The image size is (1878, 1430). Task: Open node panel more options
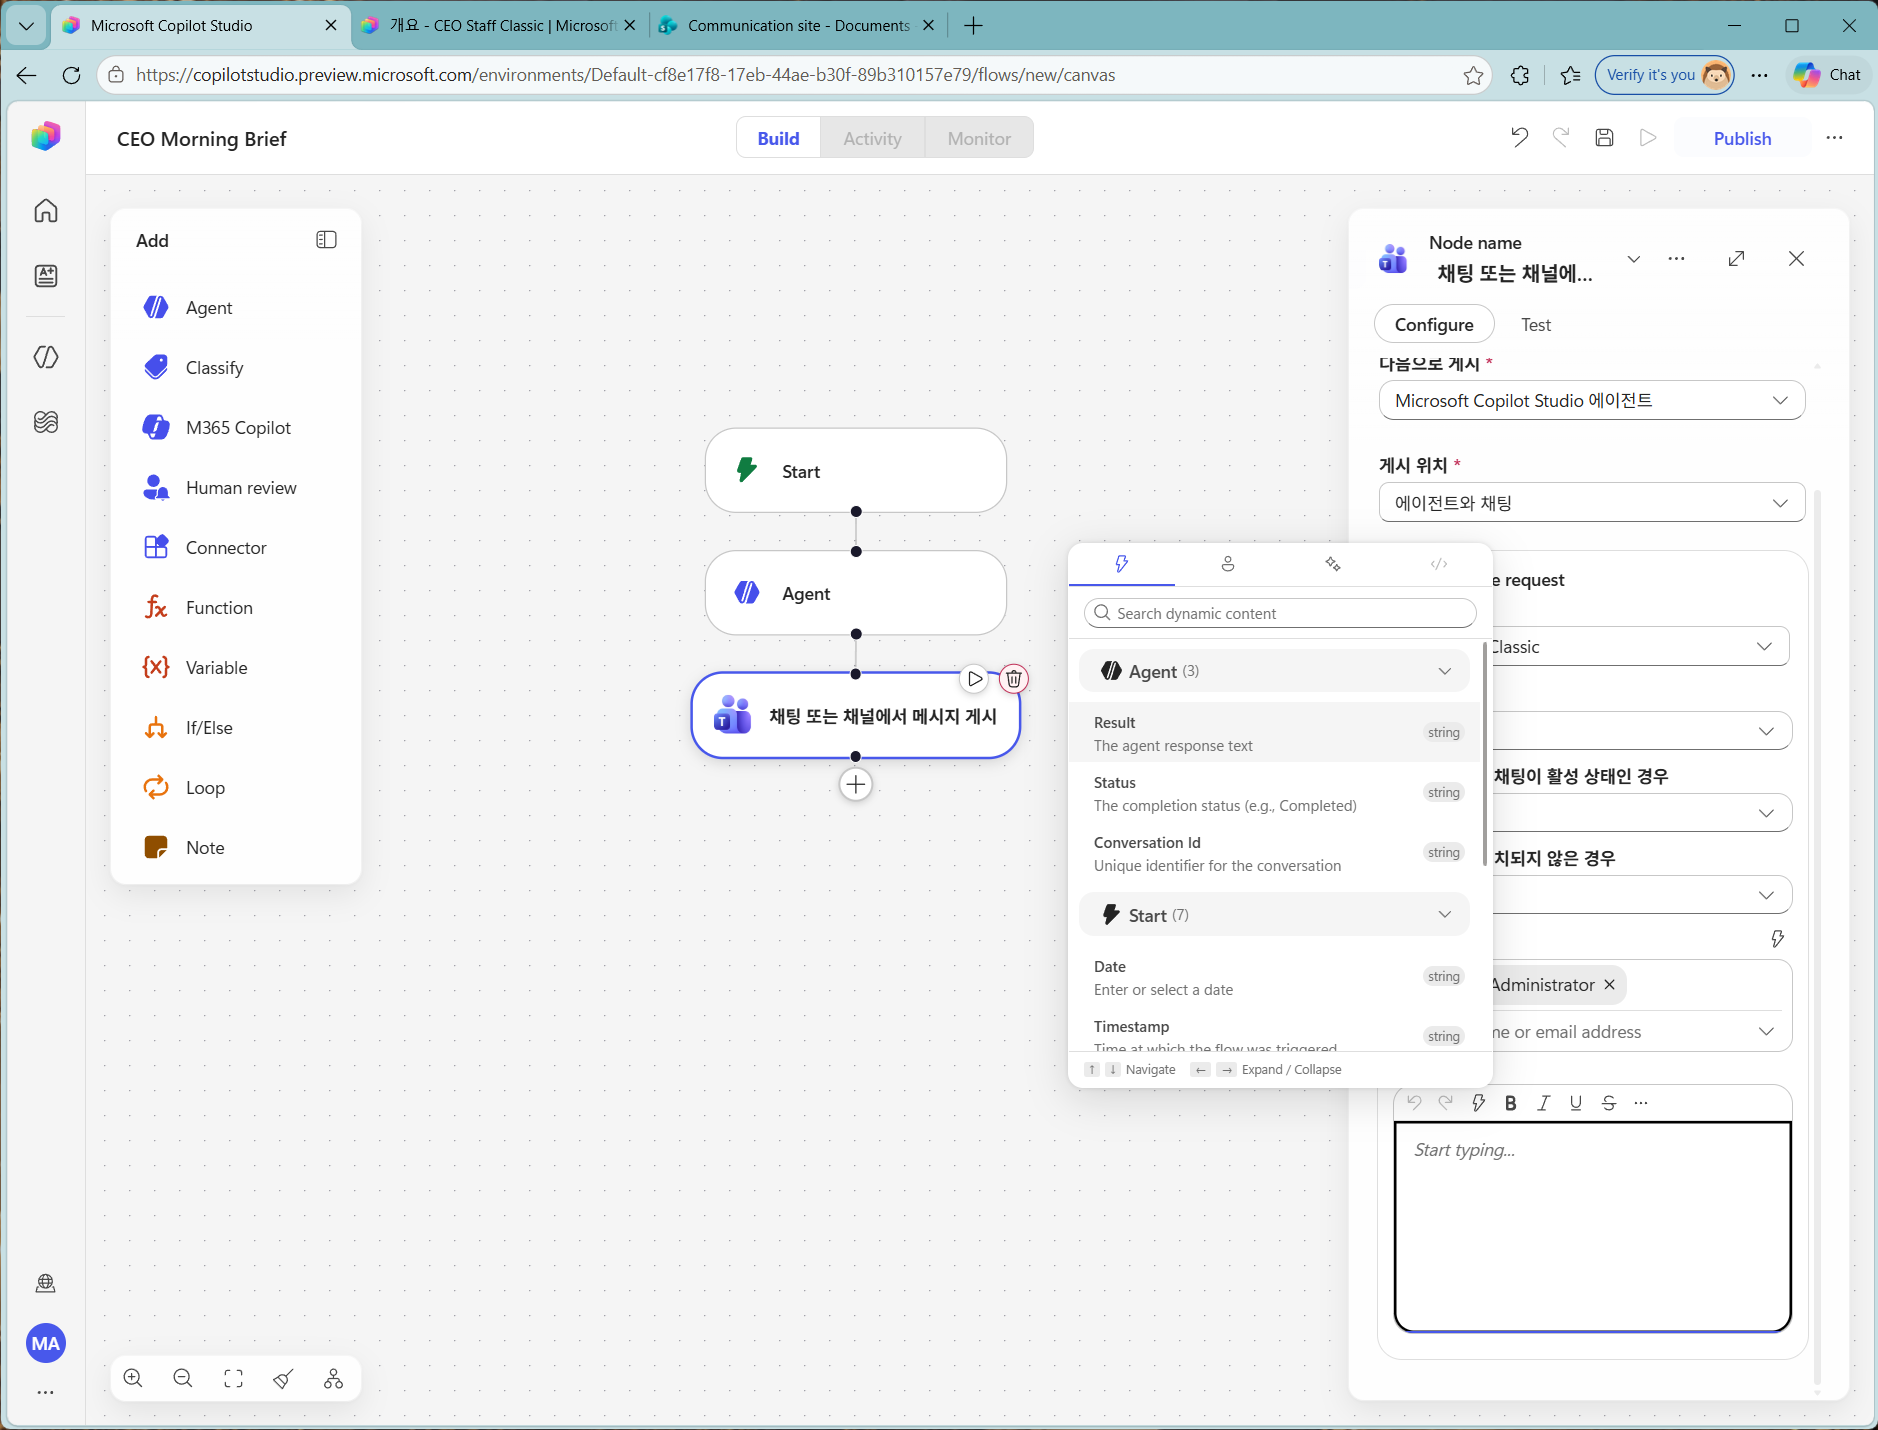(1677, 259)
